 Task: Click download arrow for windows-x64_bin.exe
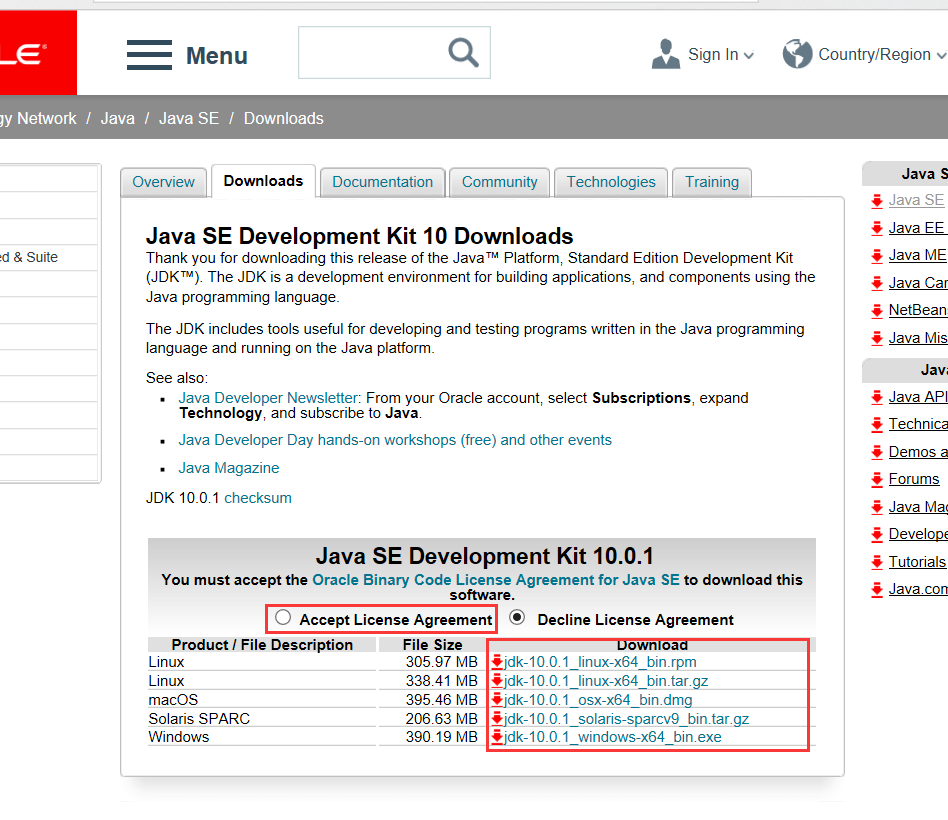[x=497, y=737]
